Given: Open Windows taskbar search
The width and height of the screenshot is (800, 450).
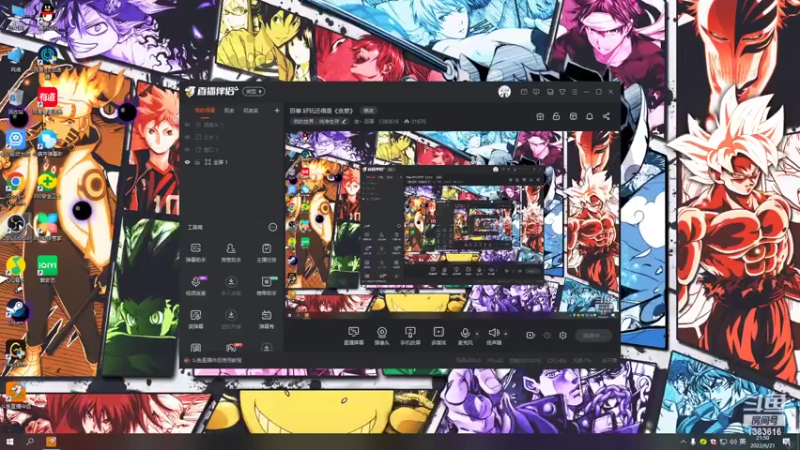Looking at the screenshot, I should coord(30,441).
